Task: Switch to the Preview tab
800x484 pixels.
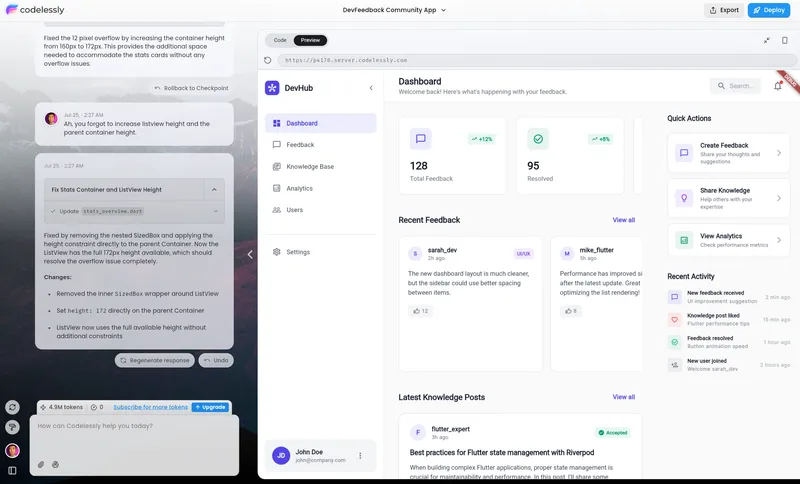Action: click(310, 40)
